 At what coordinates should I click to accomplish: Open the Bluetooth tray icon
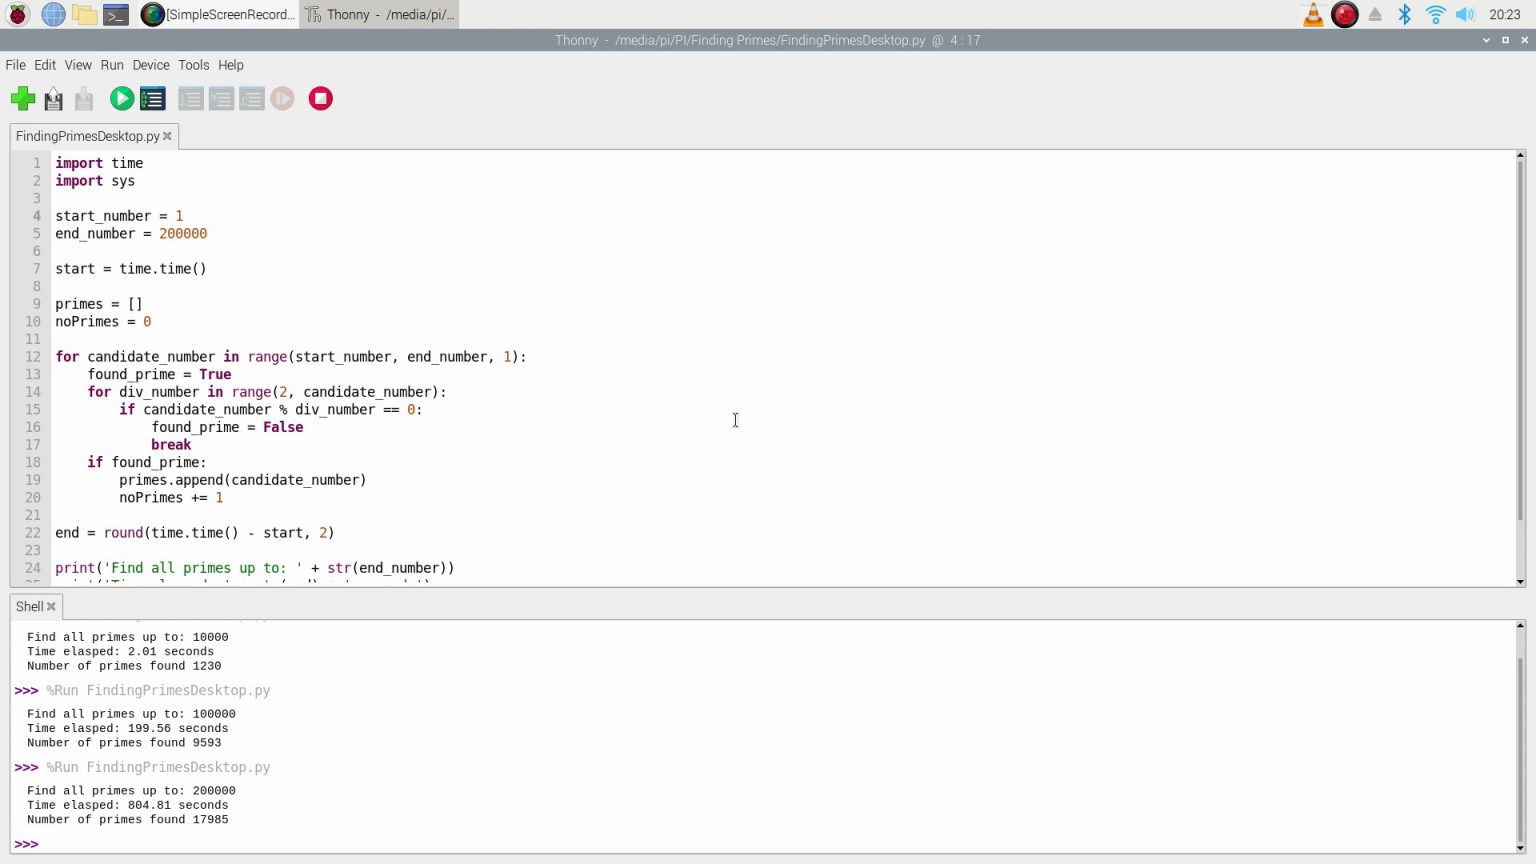(1405, 15)
